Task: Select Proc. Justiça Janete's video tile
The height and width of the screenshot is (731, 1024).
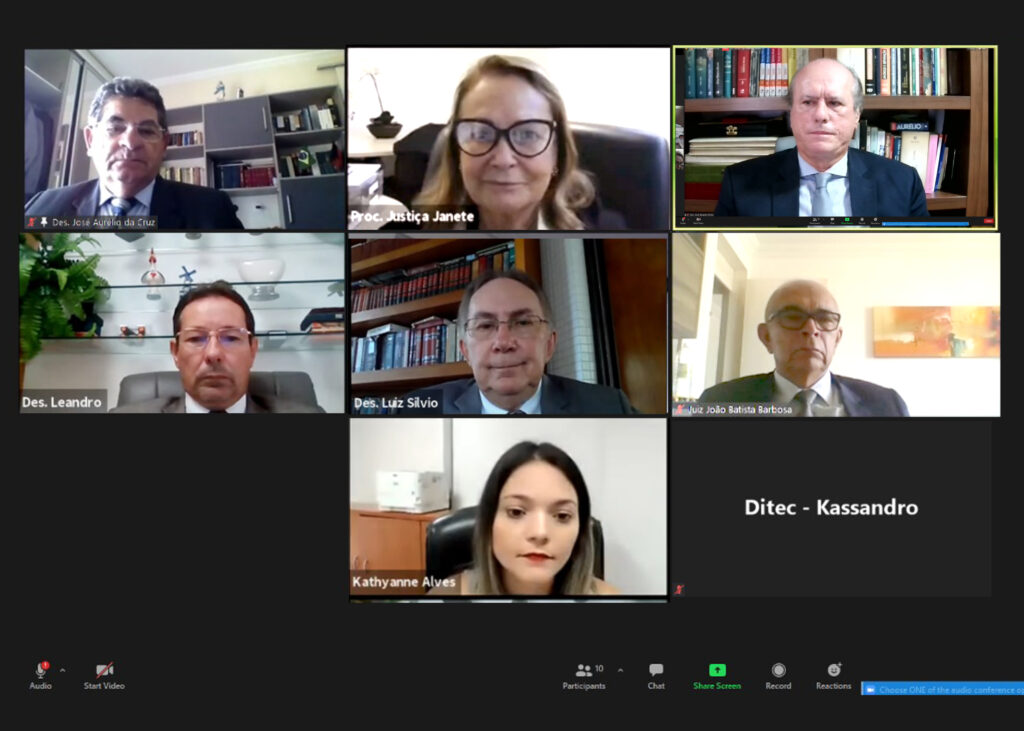Action: tap(508, 138)
